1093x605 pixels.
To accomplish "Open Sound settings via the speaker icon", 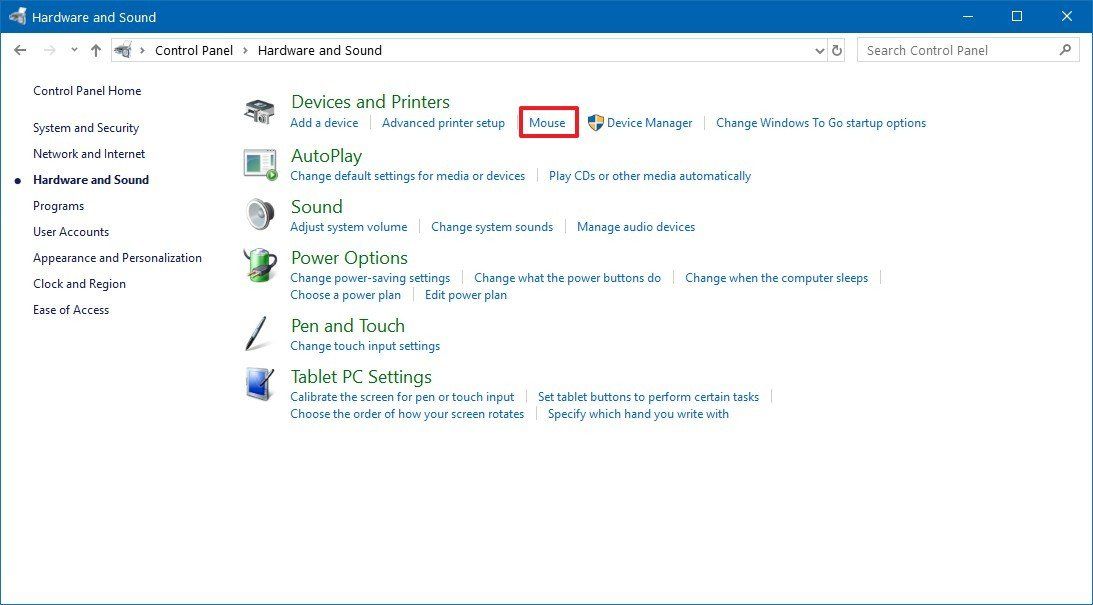I will 260,215.
